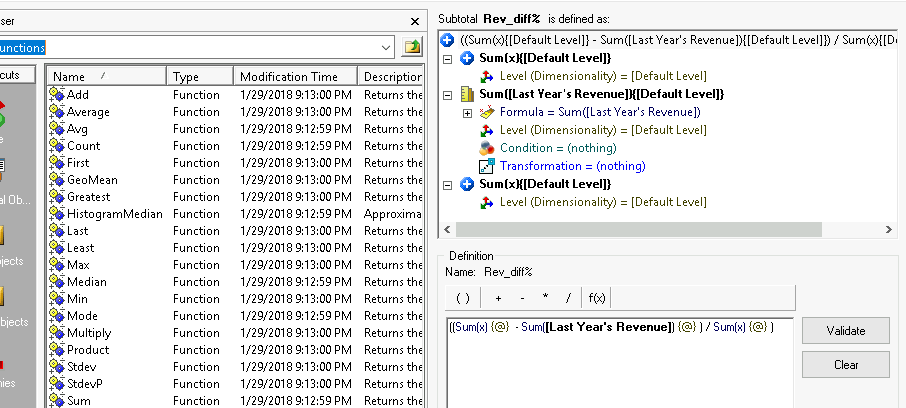
Task: Collapse the last Sum(x){[Default Level]} node
Action: click(447, 184)
